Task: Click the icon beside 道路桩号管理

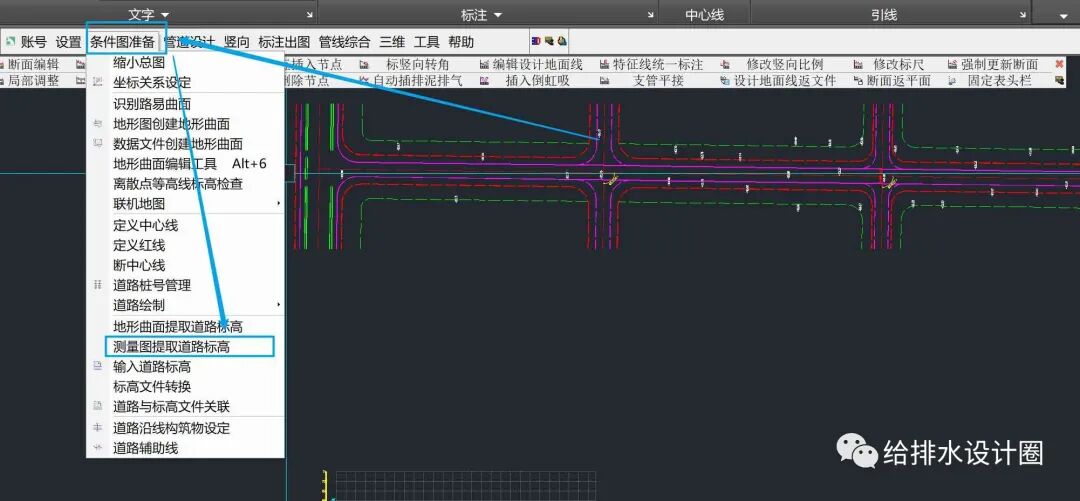Action: coord(98,285)
